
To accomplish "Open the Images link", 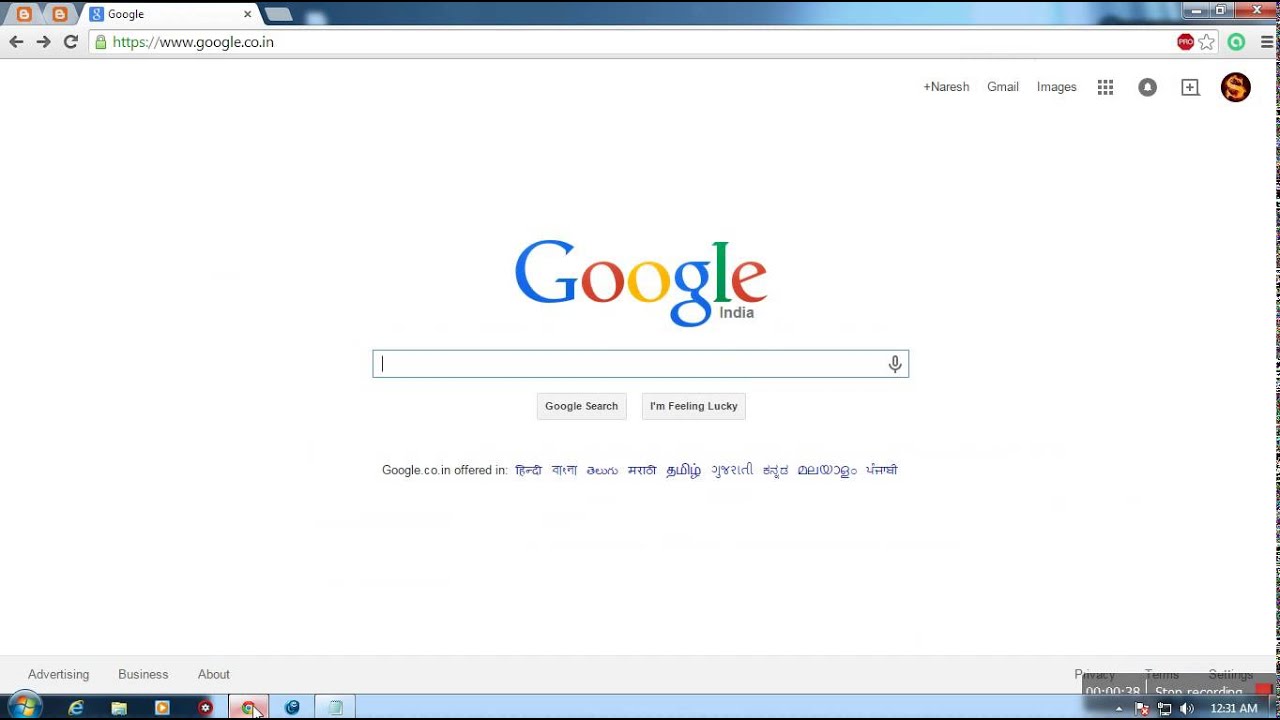I will [x=1056, y=87].
